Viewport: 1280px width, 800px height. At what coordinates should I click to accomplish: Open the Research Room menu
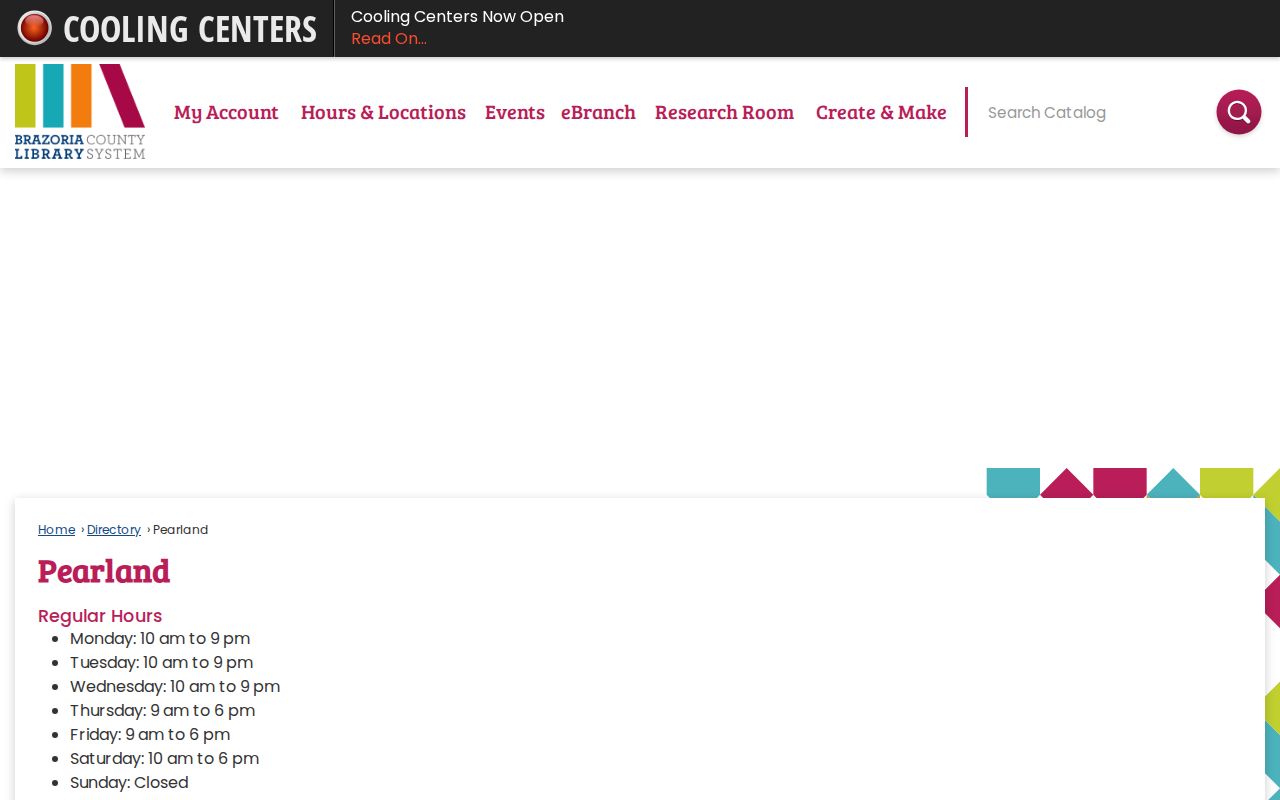724,112
